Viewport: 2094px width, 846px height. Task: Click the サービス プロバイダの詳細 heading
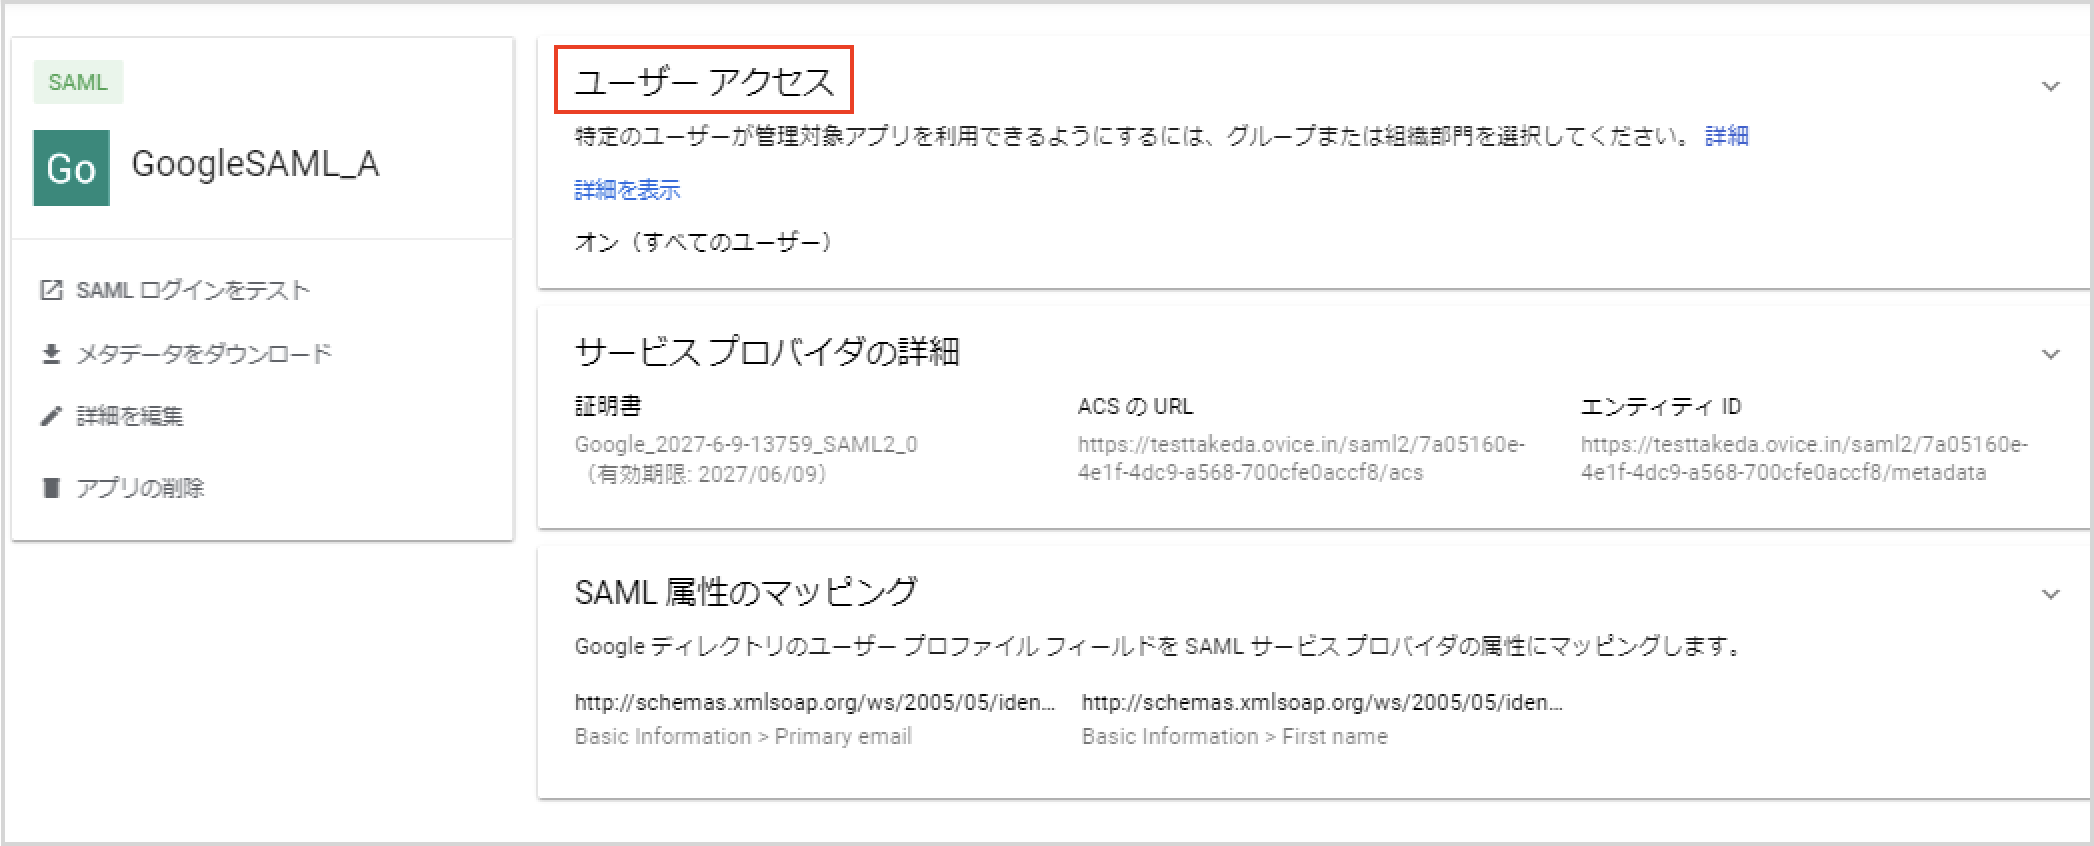pos(767,352)
